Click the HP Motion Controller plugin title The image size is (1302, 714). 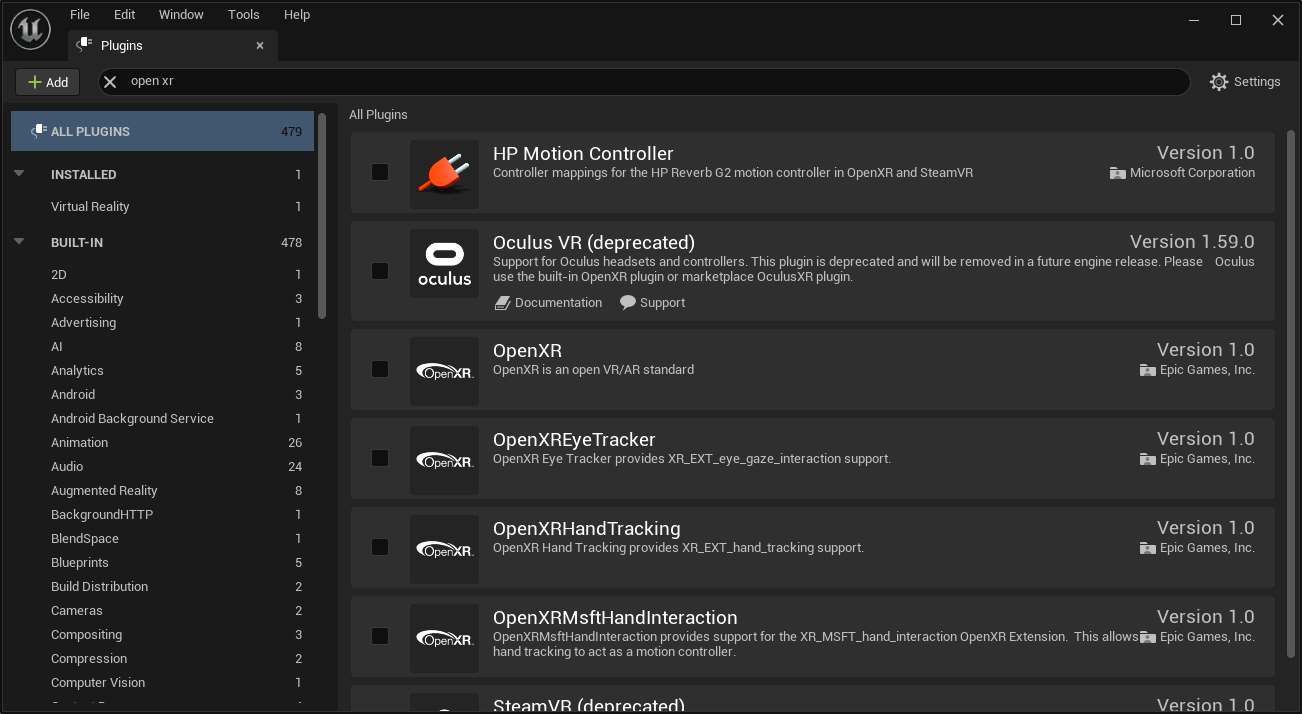click(583, 154)
